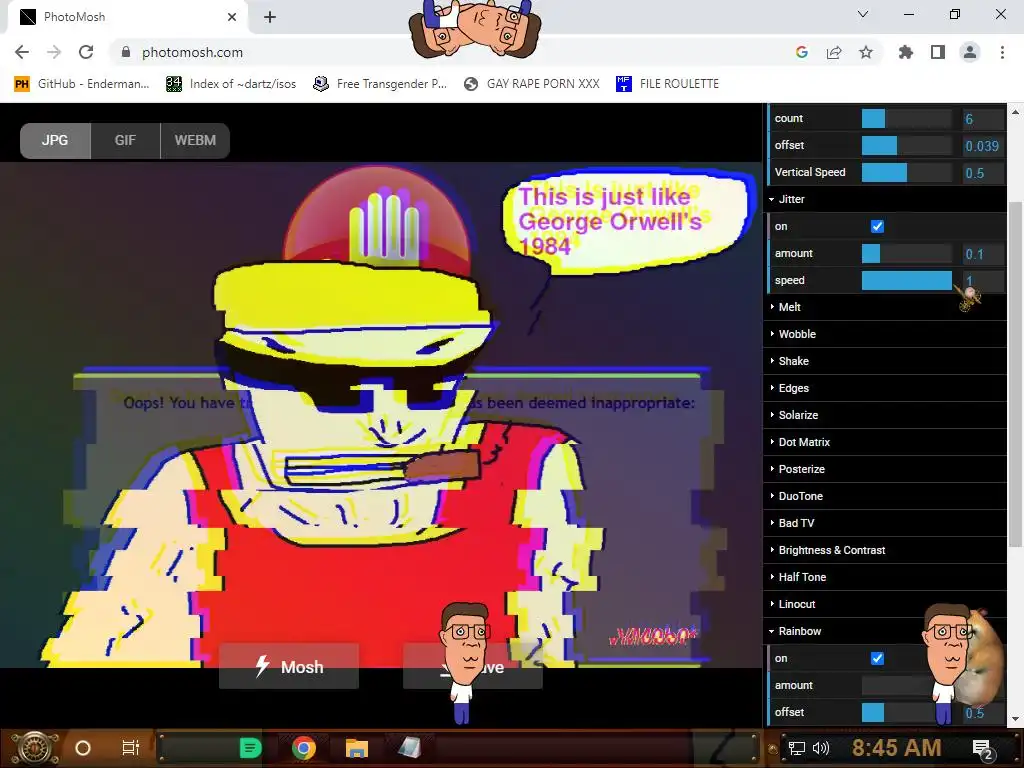Viewport: 1024px width, 768px height.
Task: Expand the Linocut section
Action: 884,604
